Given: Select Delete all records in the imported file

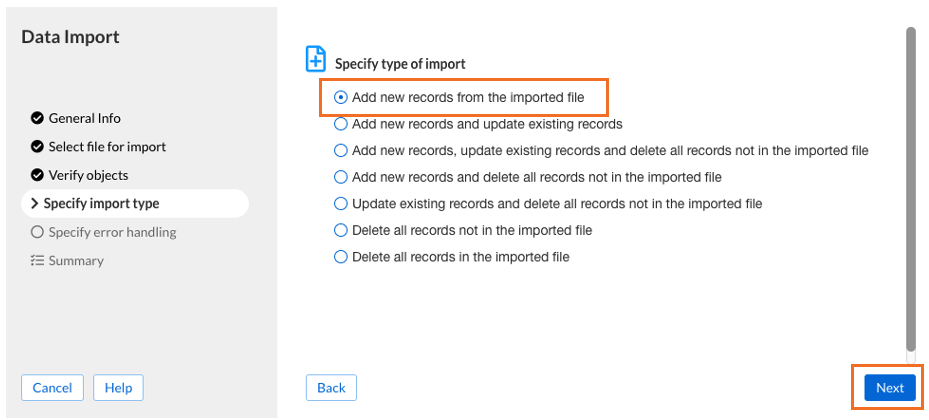Looking at the screenshot, I should point(341,257).
